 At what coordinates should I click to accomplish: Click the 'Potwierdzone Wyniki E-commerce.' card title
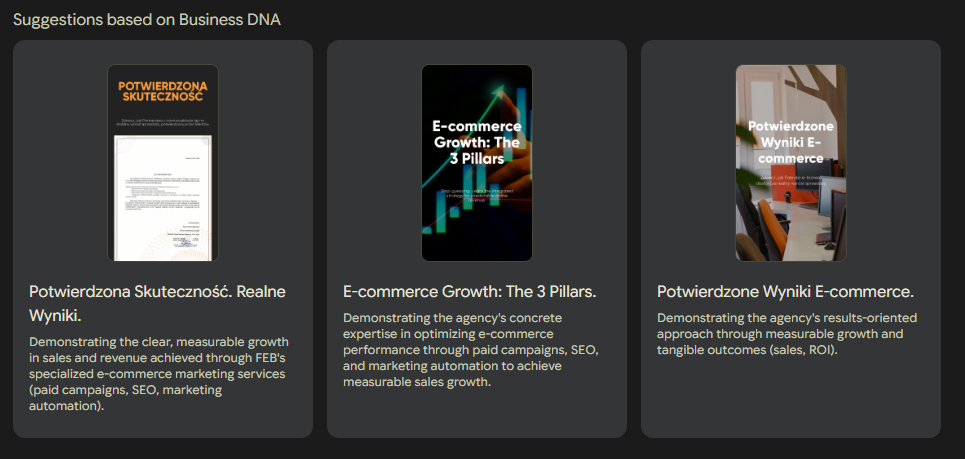pos(785,292)
